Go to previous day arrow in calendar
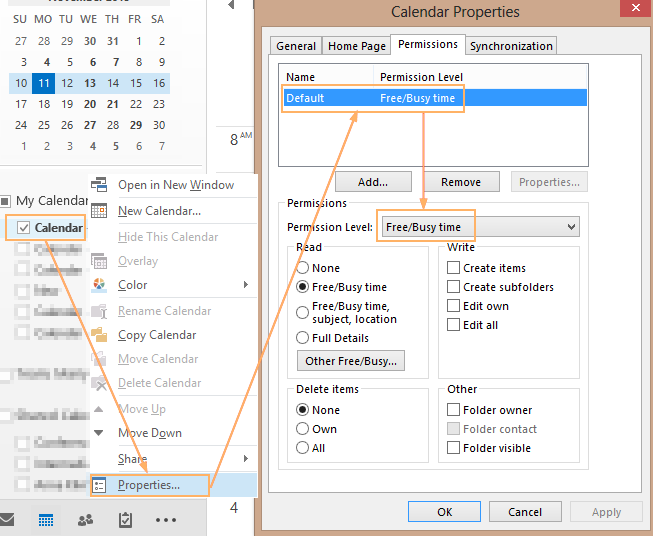 pos(231,5)
